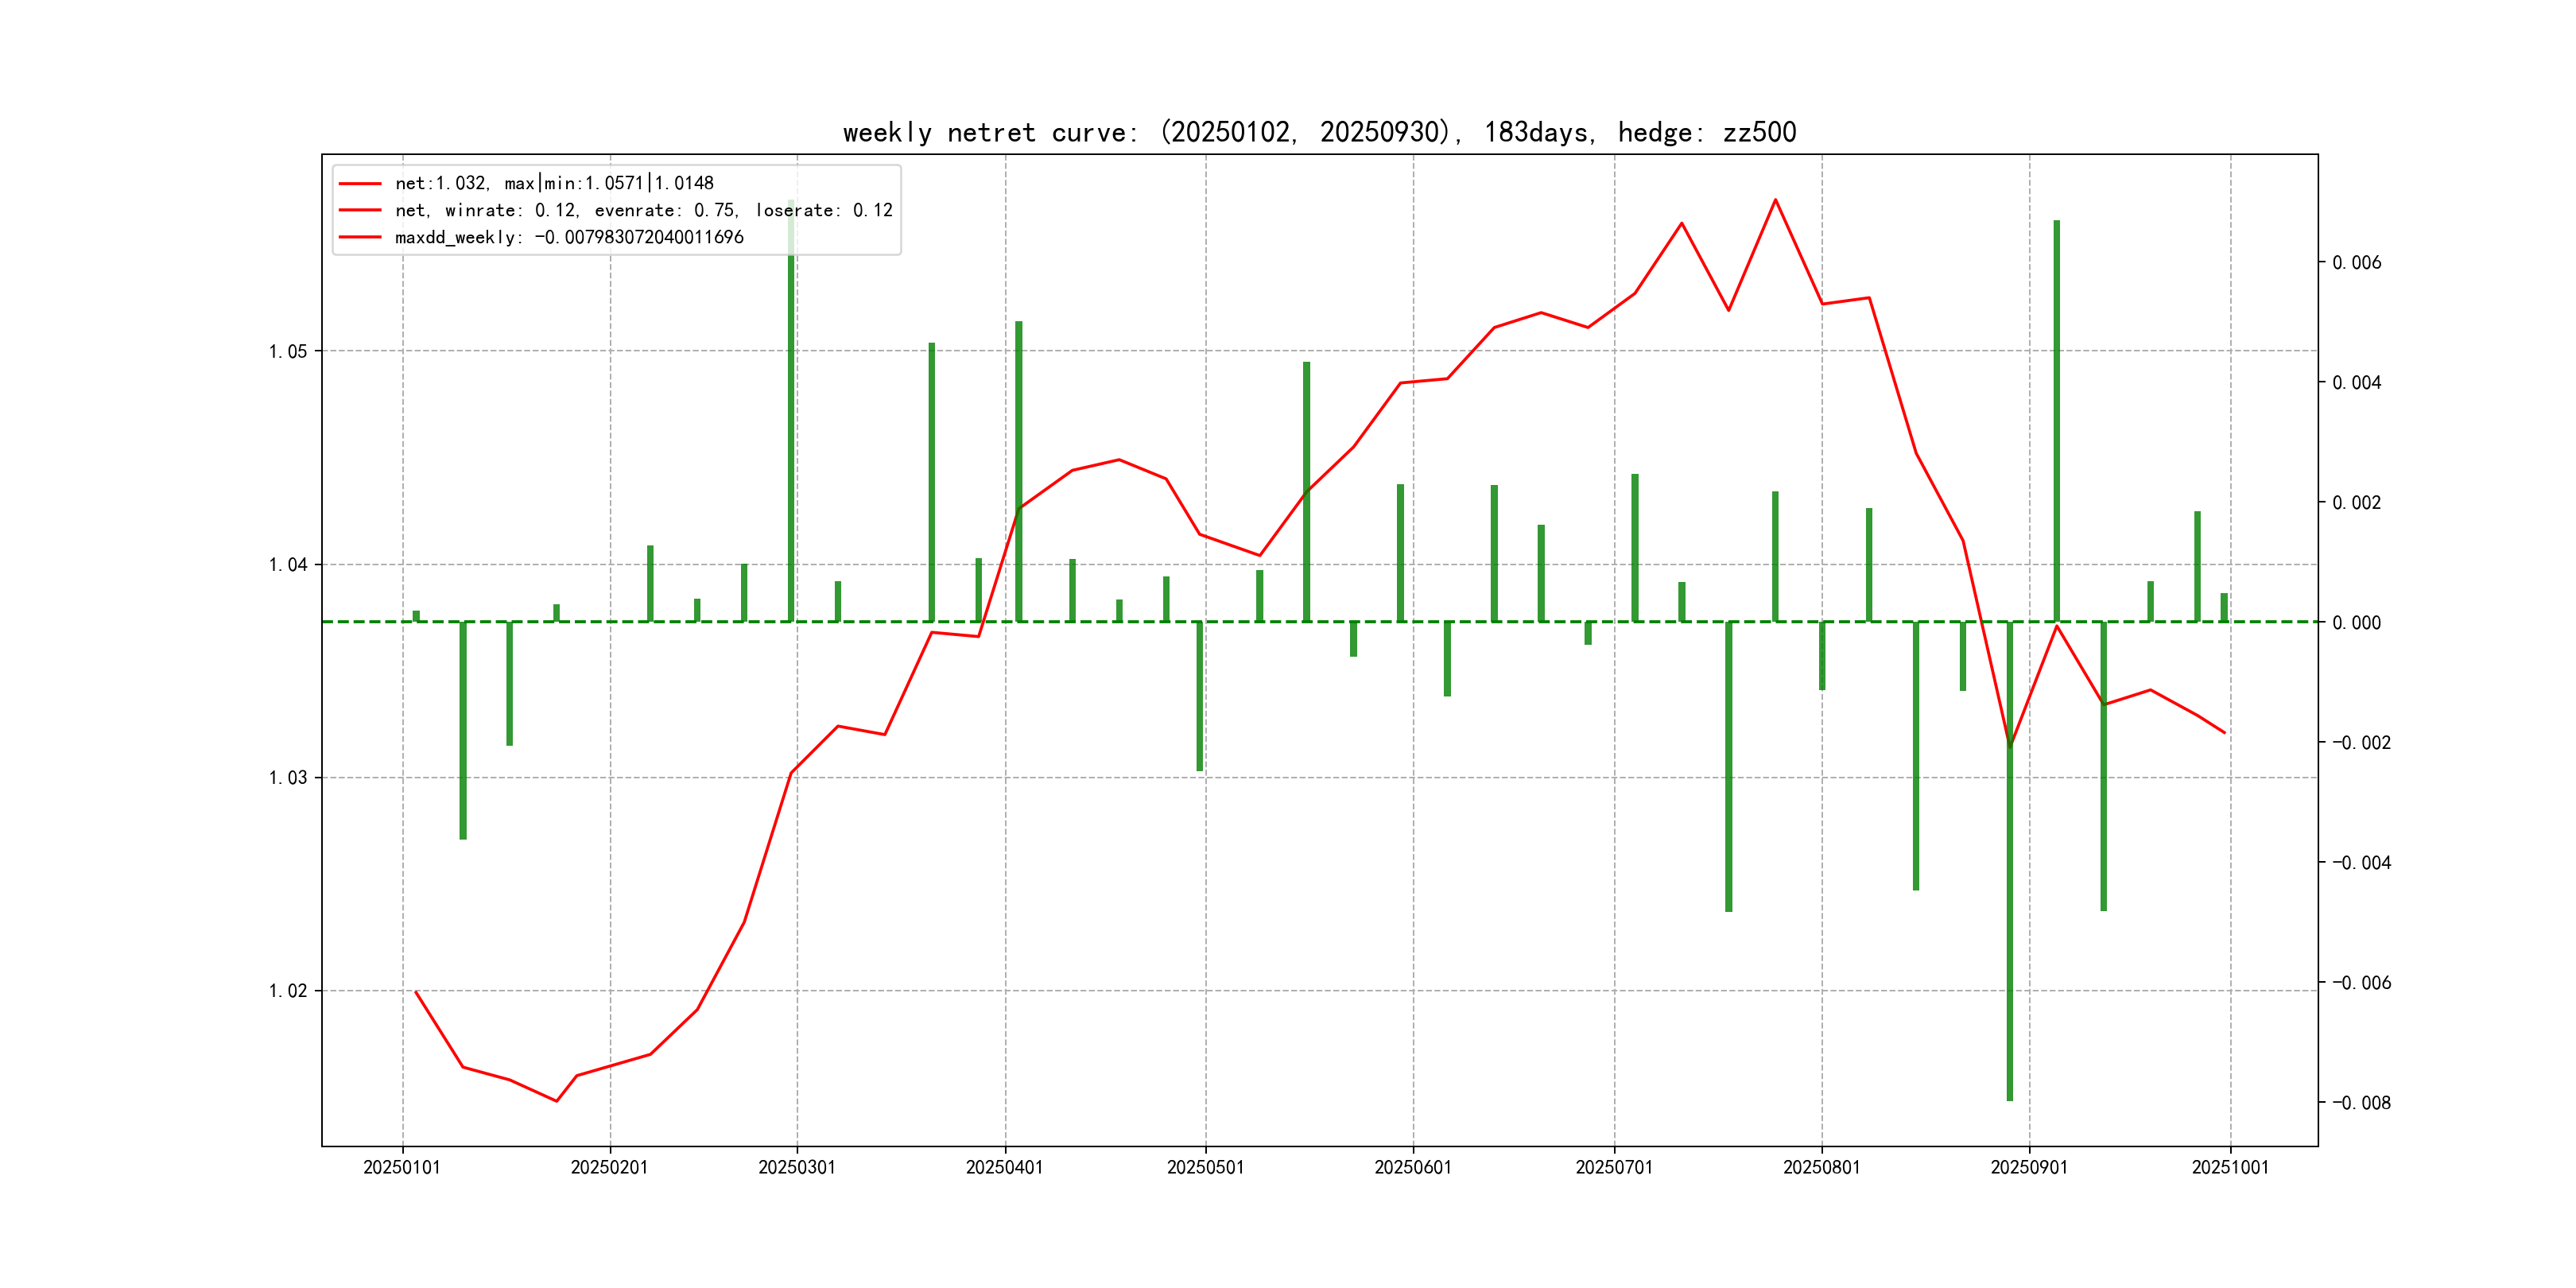Select the 20250701 x-axis tick label
2576x1288 pixels.
(1614, 1167)
